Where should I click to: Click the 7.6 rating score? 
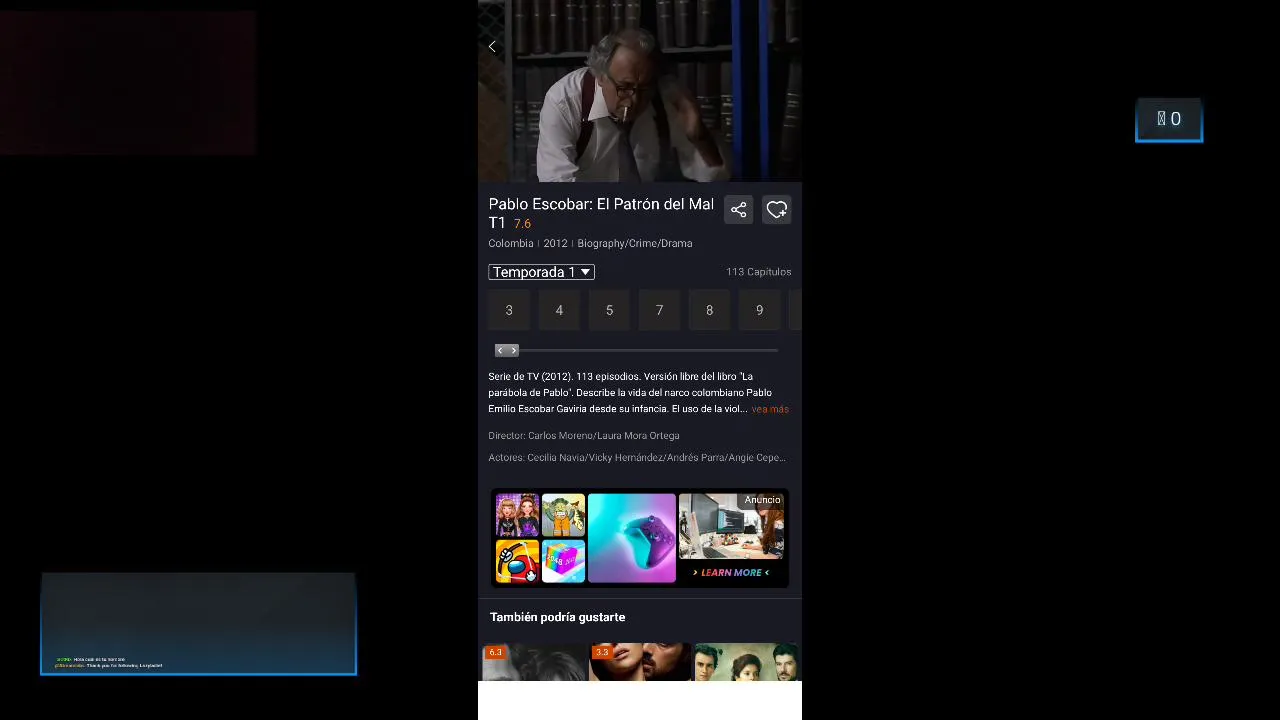point(522,224)
